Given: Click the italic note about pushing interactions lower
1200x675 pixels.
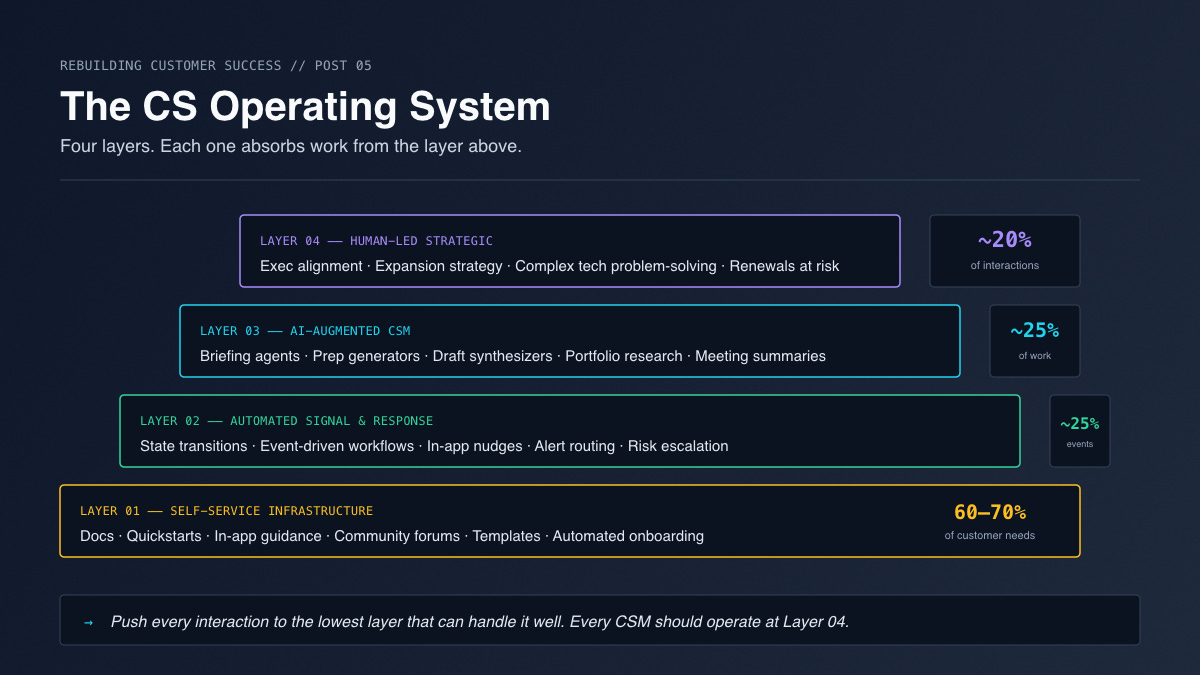Looking at the screenshot, I should [x=480, y=622].
